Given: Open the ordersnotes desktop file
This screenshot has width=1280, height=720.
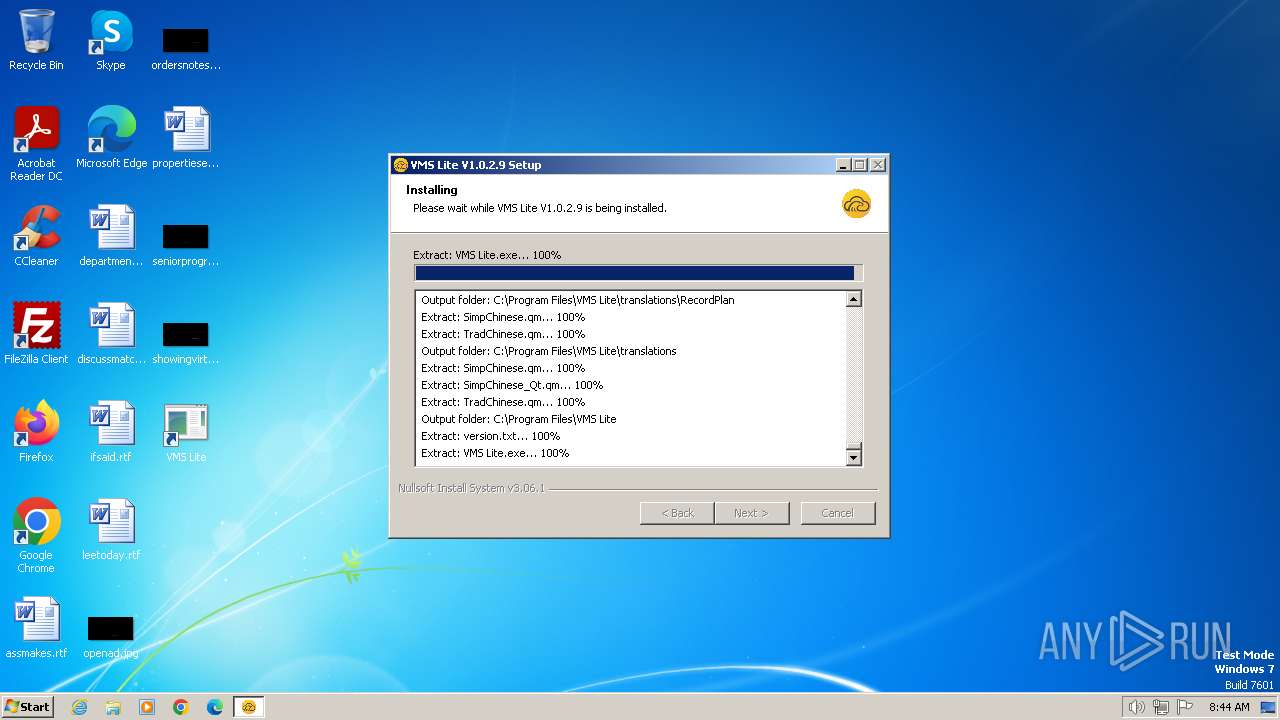Looking at the screenshot, I should pyautogui.click(x=186, y=48).
